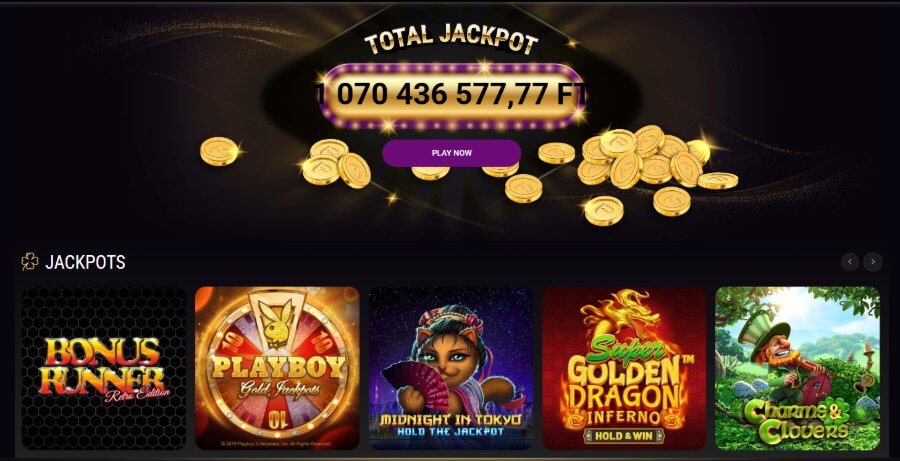Click the total jackpot amount display
Screen dimensions: 900x461
point(452,95)
